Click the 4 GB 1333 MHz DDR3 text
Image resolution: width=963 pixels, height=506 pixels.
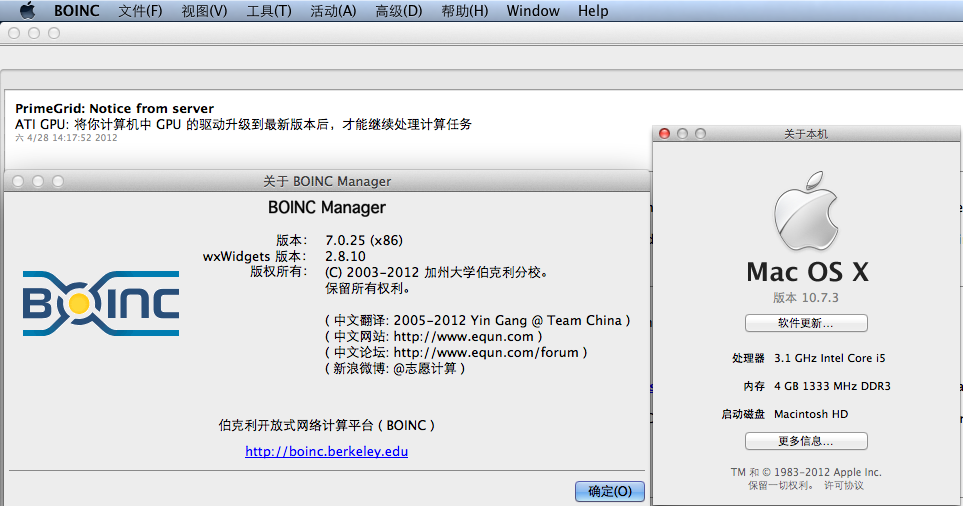coord(832,386)
